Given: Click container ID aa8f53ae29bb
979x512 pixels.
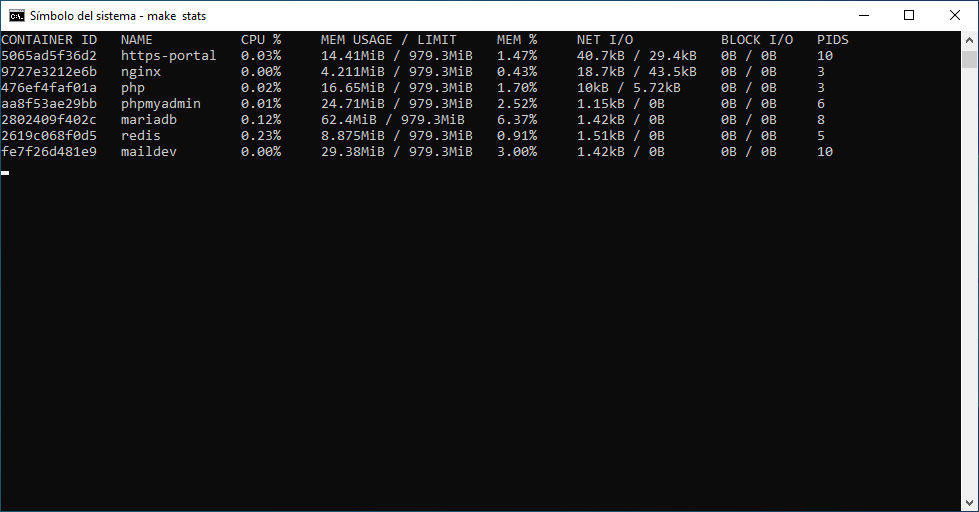Looking at the screenshot, I should pyautogui.click(x=49, y=104).
